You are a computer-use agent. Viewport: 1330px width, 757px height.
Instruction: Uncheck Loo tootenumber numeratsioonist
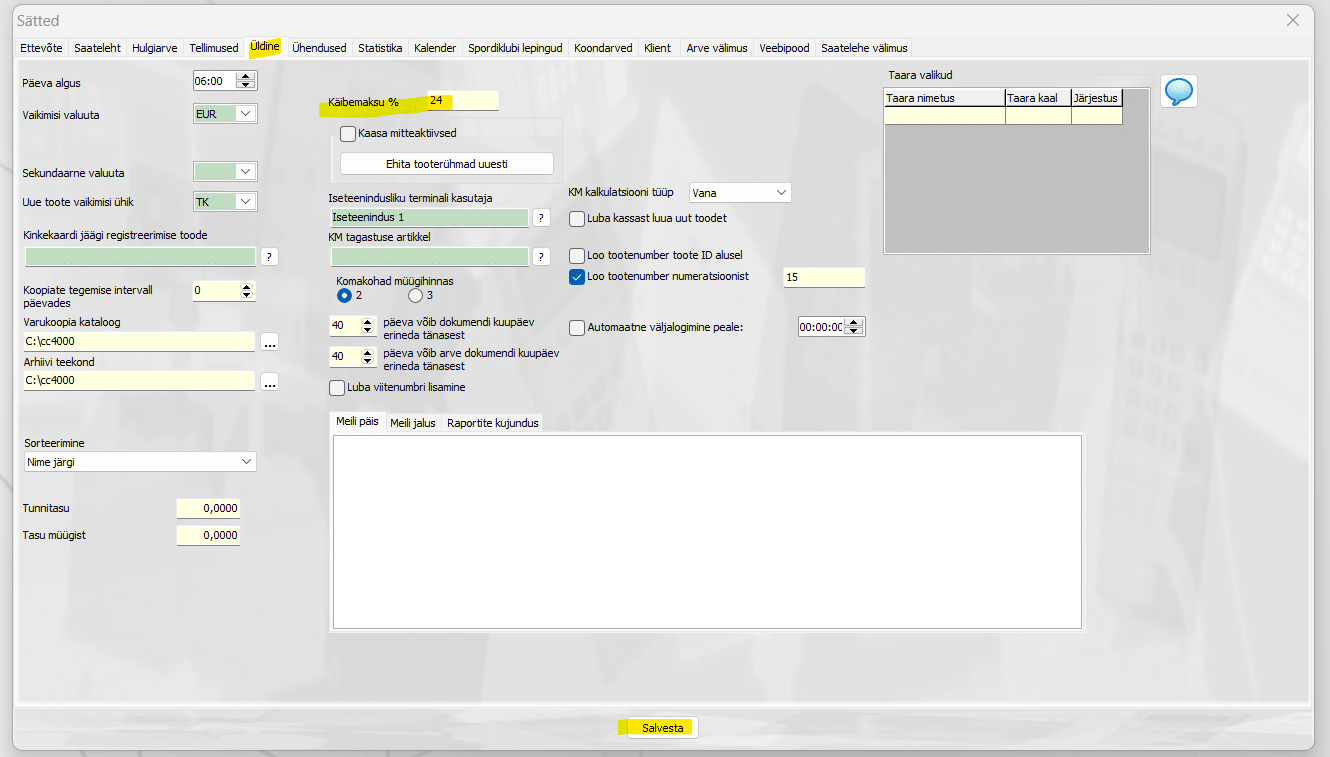coord(577,277)
